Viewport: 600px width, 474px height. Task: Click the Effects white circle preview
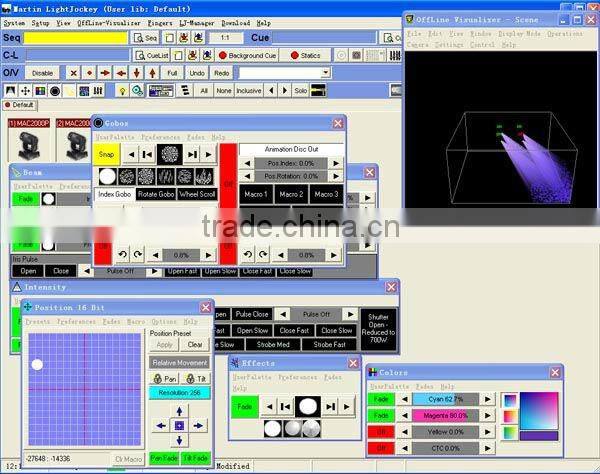[x=308, y=406]
